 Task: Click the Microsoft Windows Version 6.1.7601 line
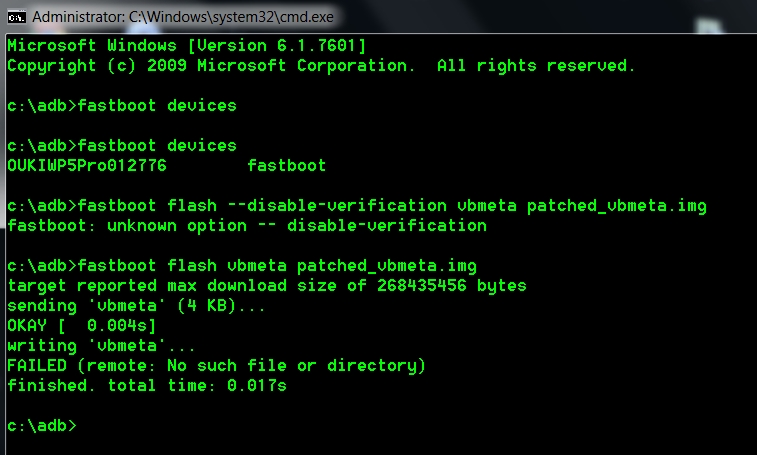(186, 45)
